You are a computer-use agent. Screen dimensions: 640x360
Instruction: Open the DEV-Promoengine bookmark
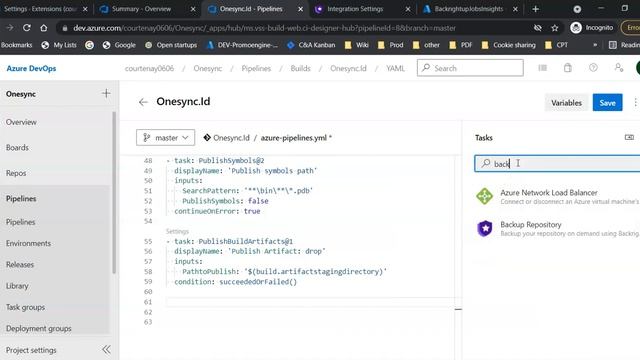(242, 45)
